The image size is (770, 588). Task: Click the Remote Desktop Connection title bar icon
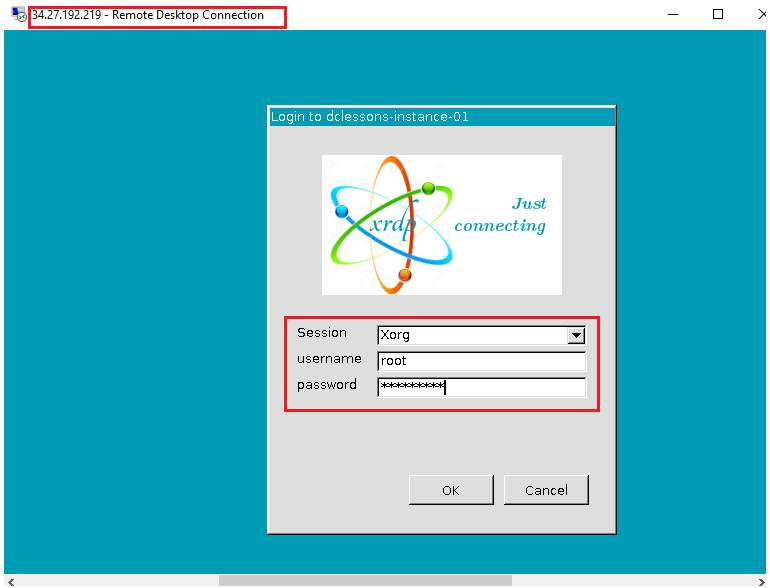tap(19, 15)
